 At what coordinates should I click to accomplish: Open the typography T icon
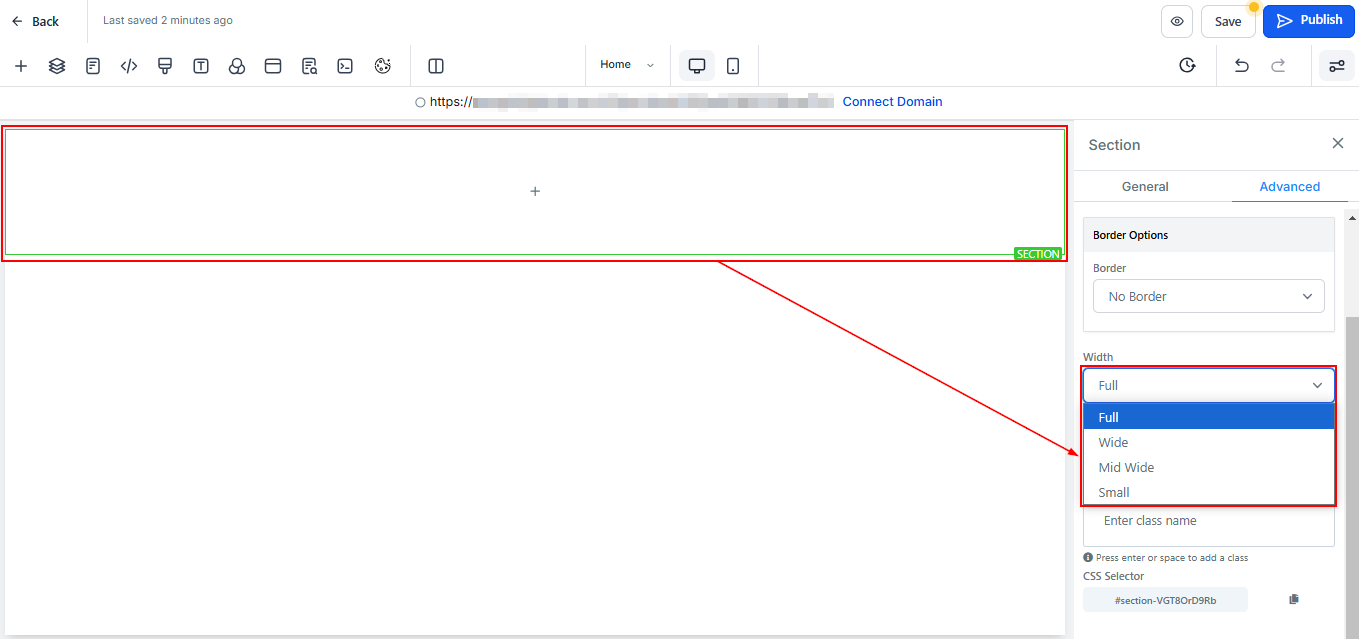tap(201, 66)
